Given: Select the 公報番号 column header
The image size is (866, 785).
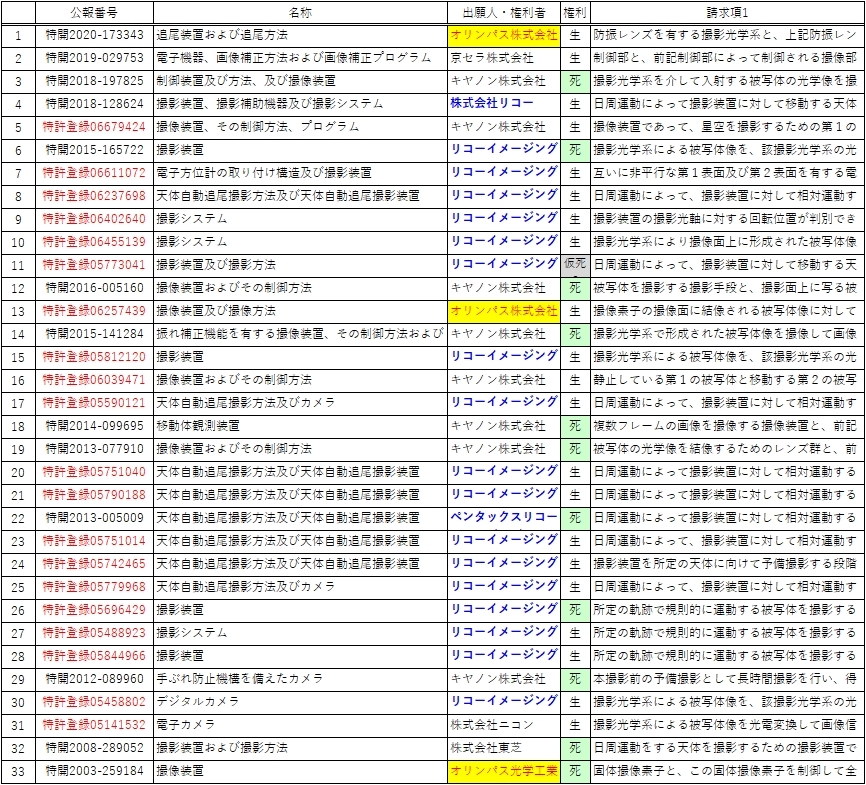Looking at the screenshot, I should pyautogui.click(x=94, y=12).
